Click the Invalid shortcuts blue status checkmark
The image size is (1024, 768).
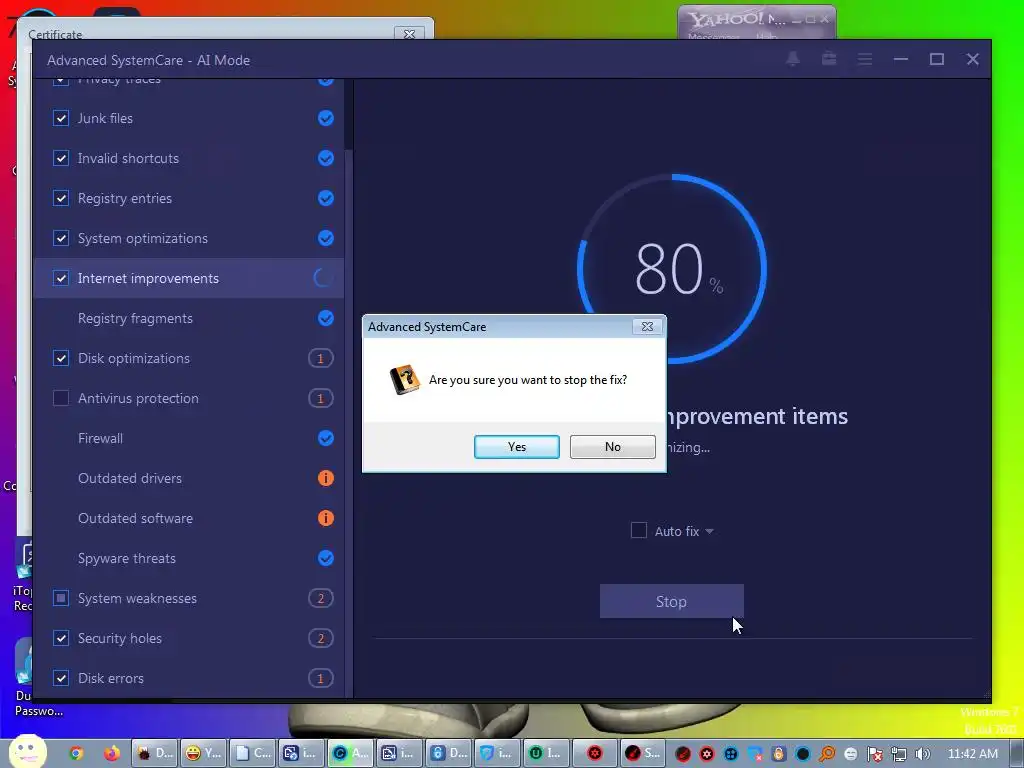point(325,158)
